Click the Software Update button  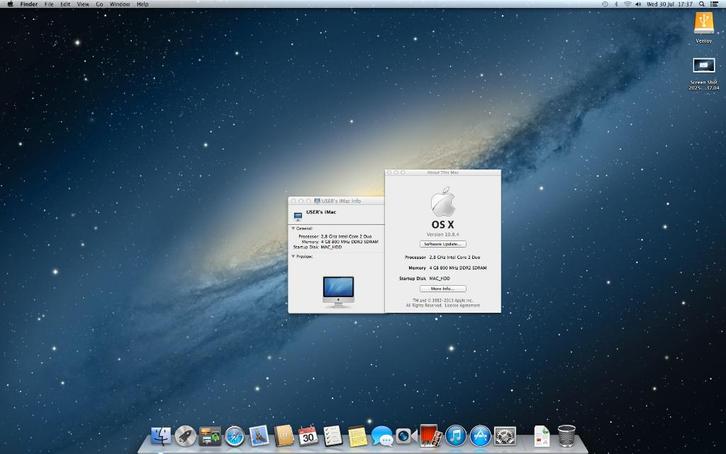click(x=443, y=244)
